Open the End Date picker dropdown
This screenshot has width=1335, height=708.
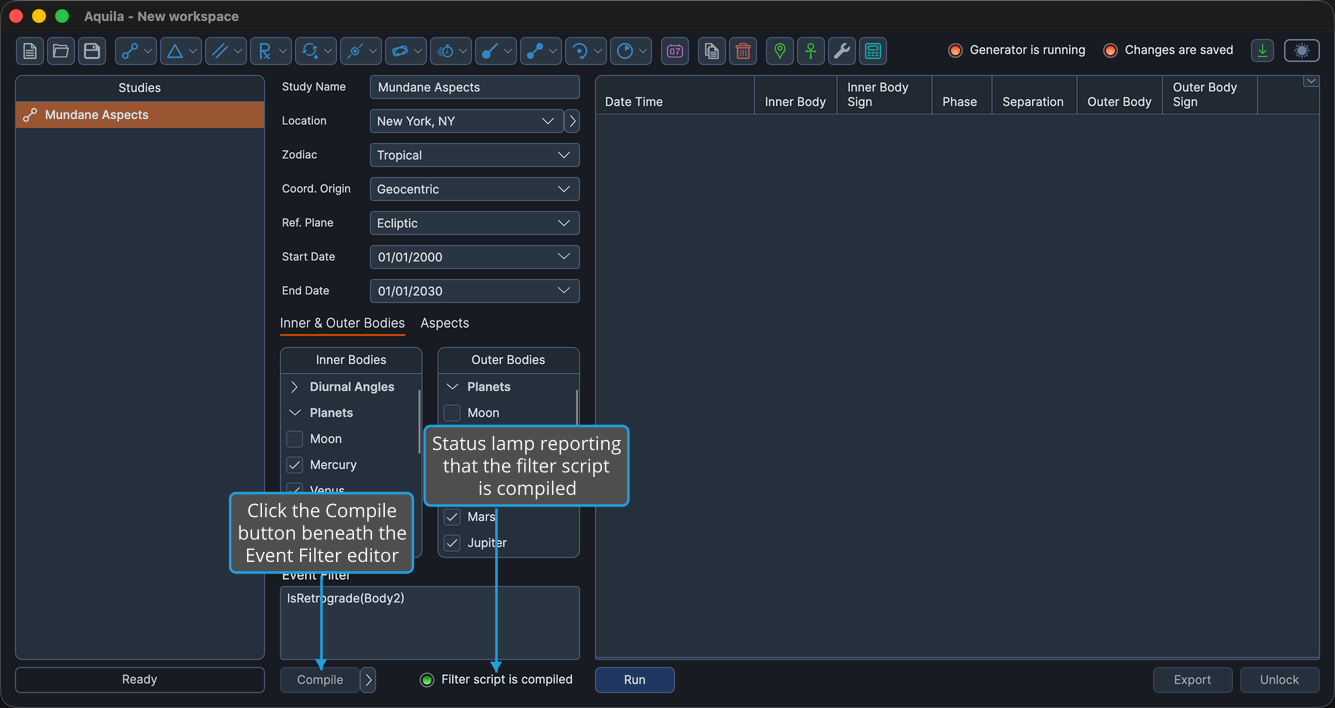564,291
